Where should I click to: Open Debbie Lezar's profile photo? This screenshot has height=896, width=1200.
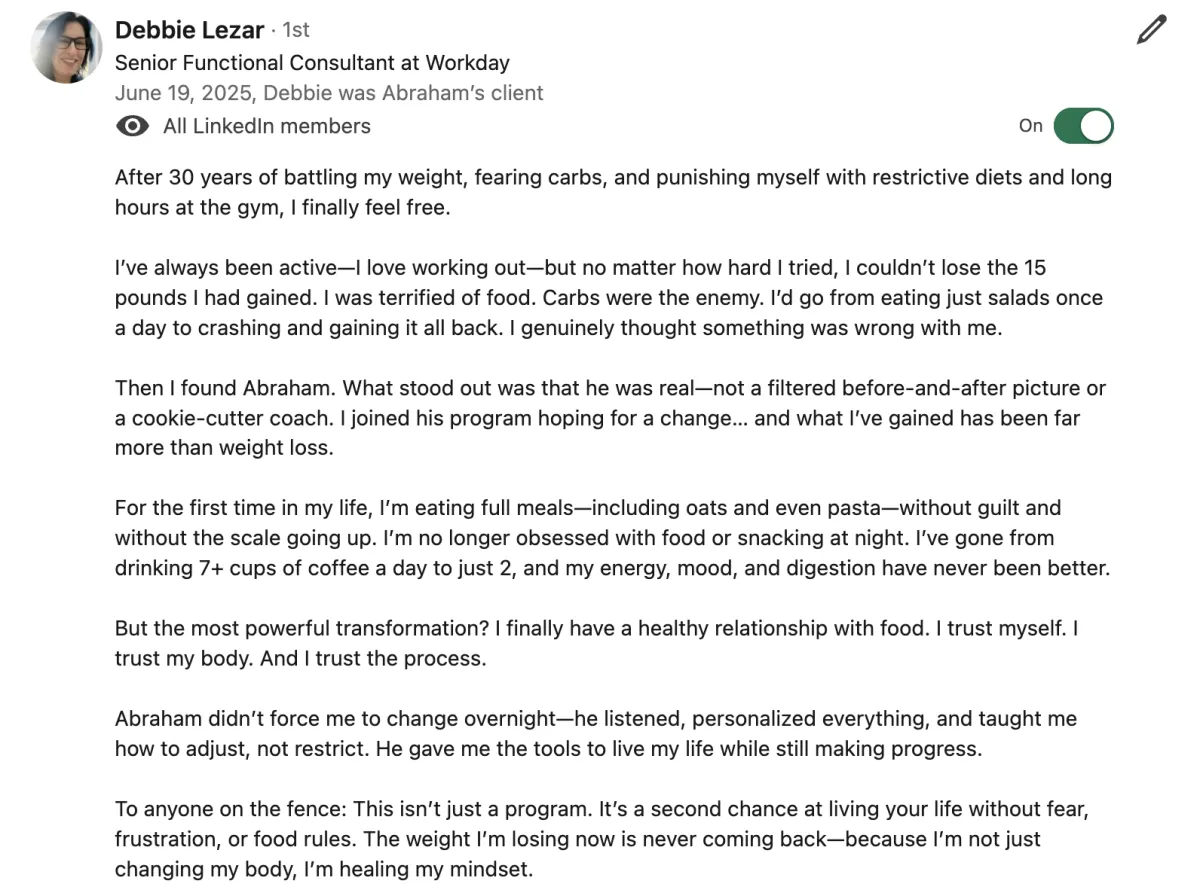66,48
